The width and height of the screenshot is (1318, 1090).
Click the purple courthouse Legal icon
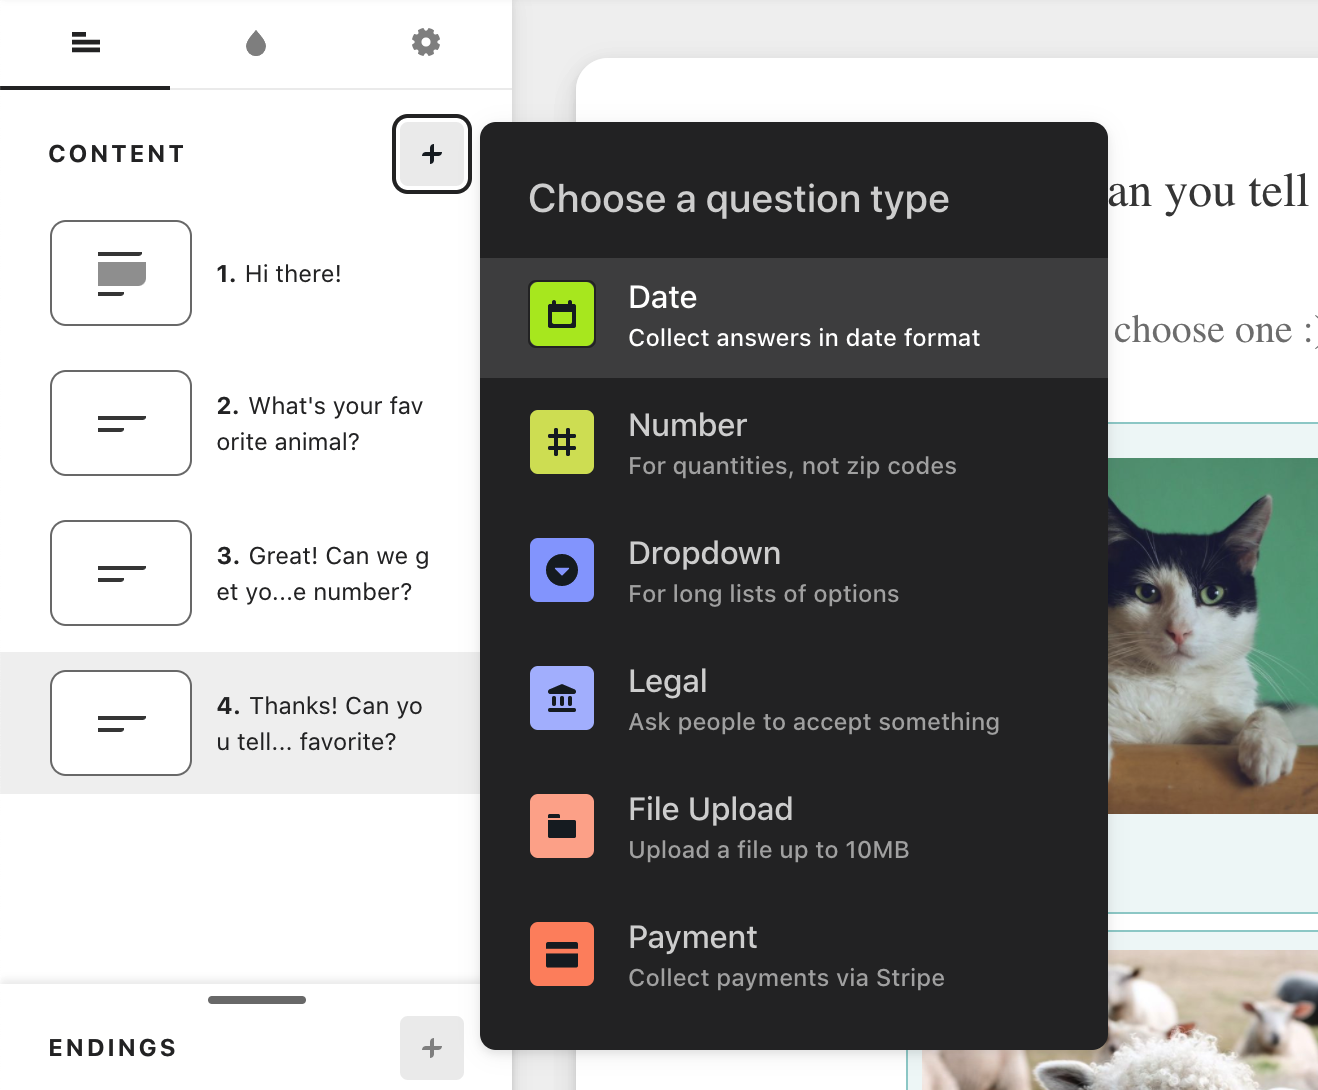562,698
